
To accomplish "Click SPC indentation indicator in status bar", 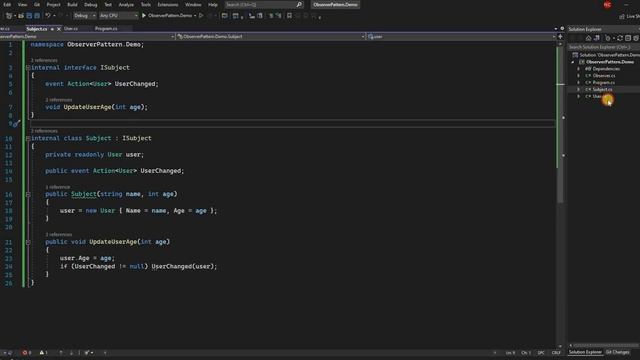I will [x=541, y=353].
